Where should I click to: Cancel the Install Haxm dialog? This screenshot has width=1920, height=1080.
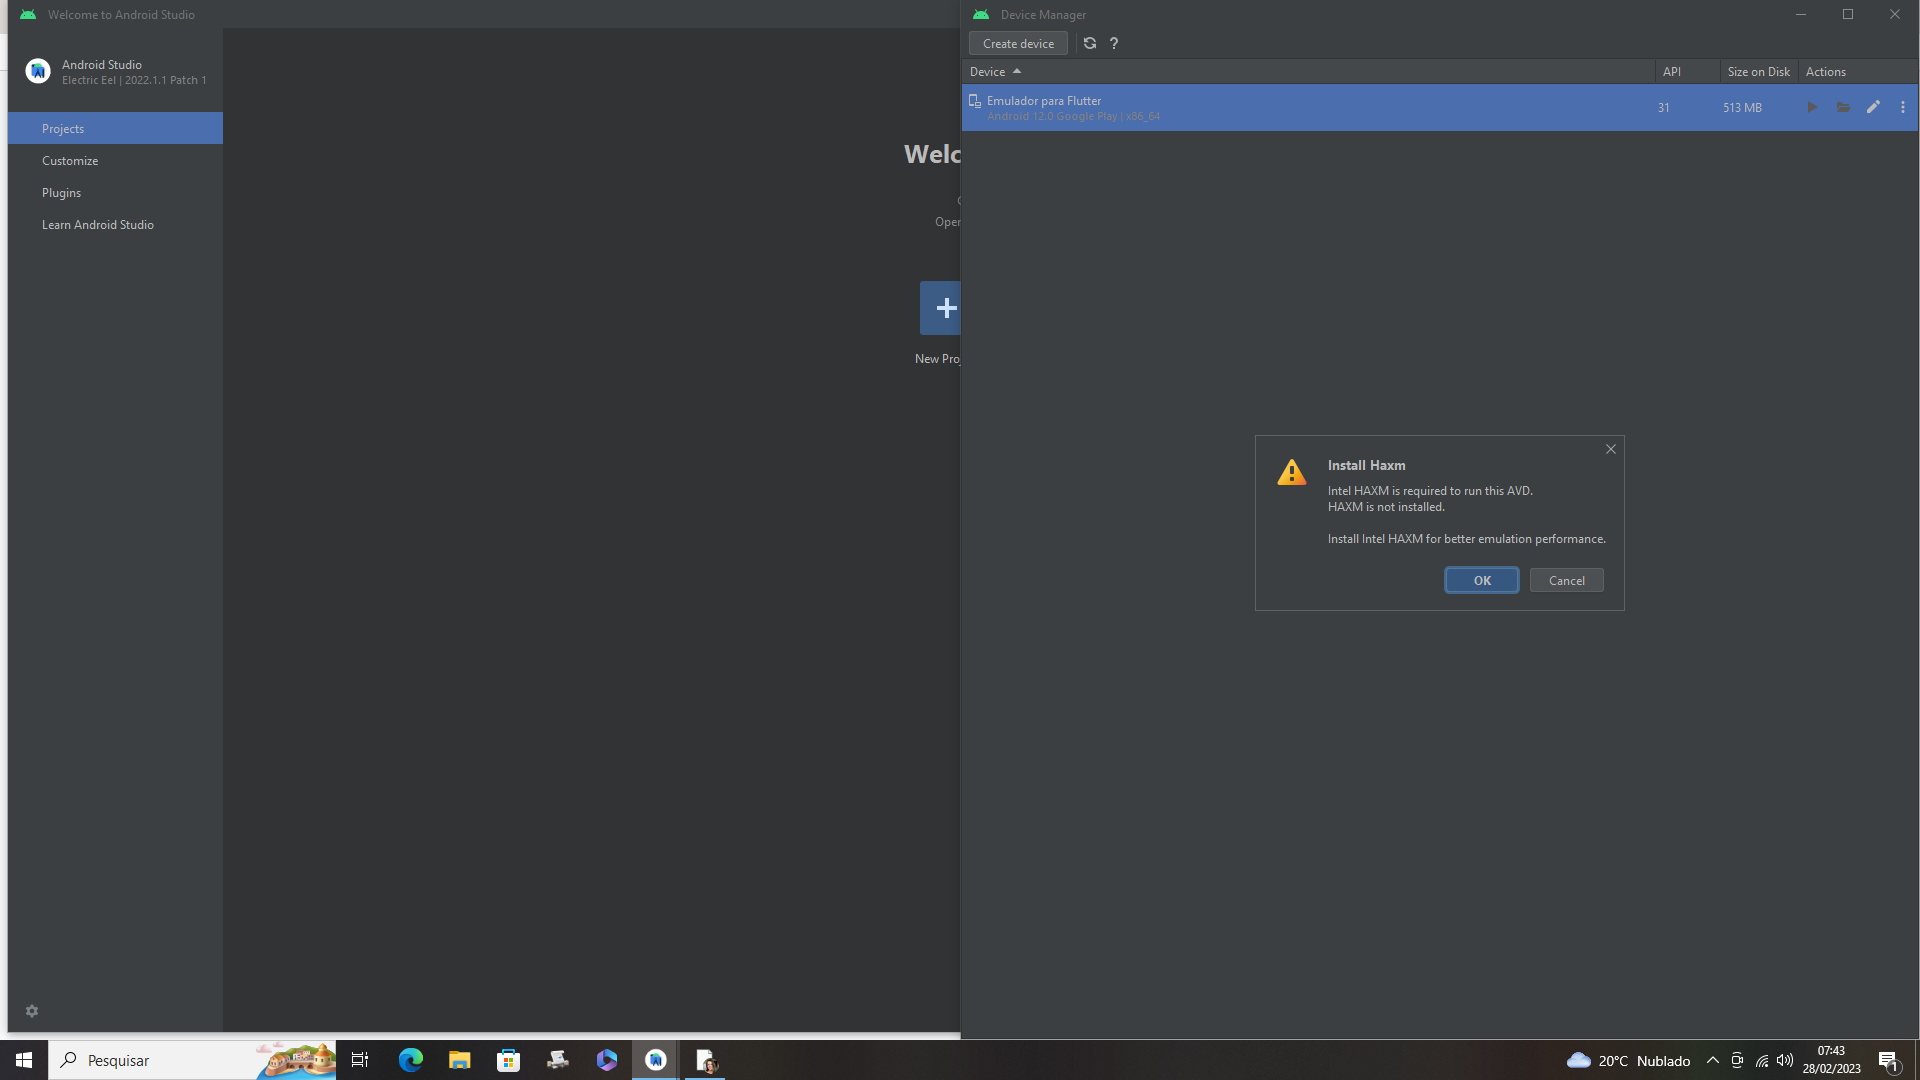(x=1566, y=580)
